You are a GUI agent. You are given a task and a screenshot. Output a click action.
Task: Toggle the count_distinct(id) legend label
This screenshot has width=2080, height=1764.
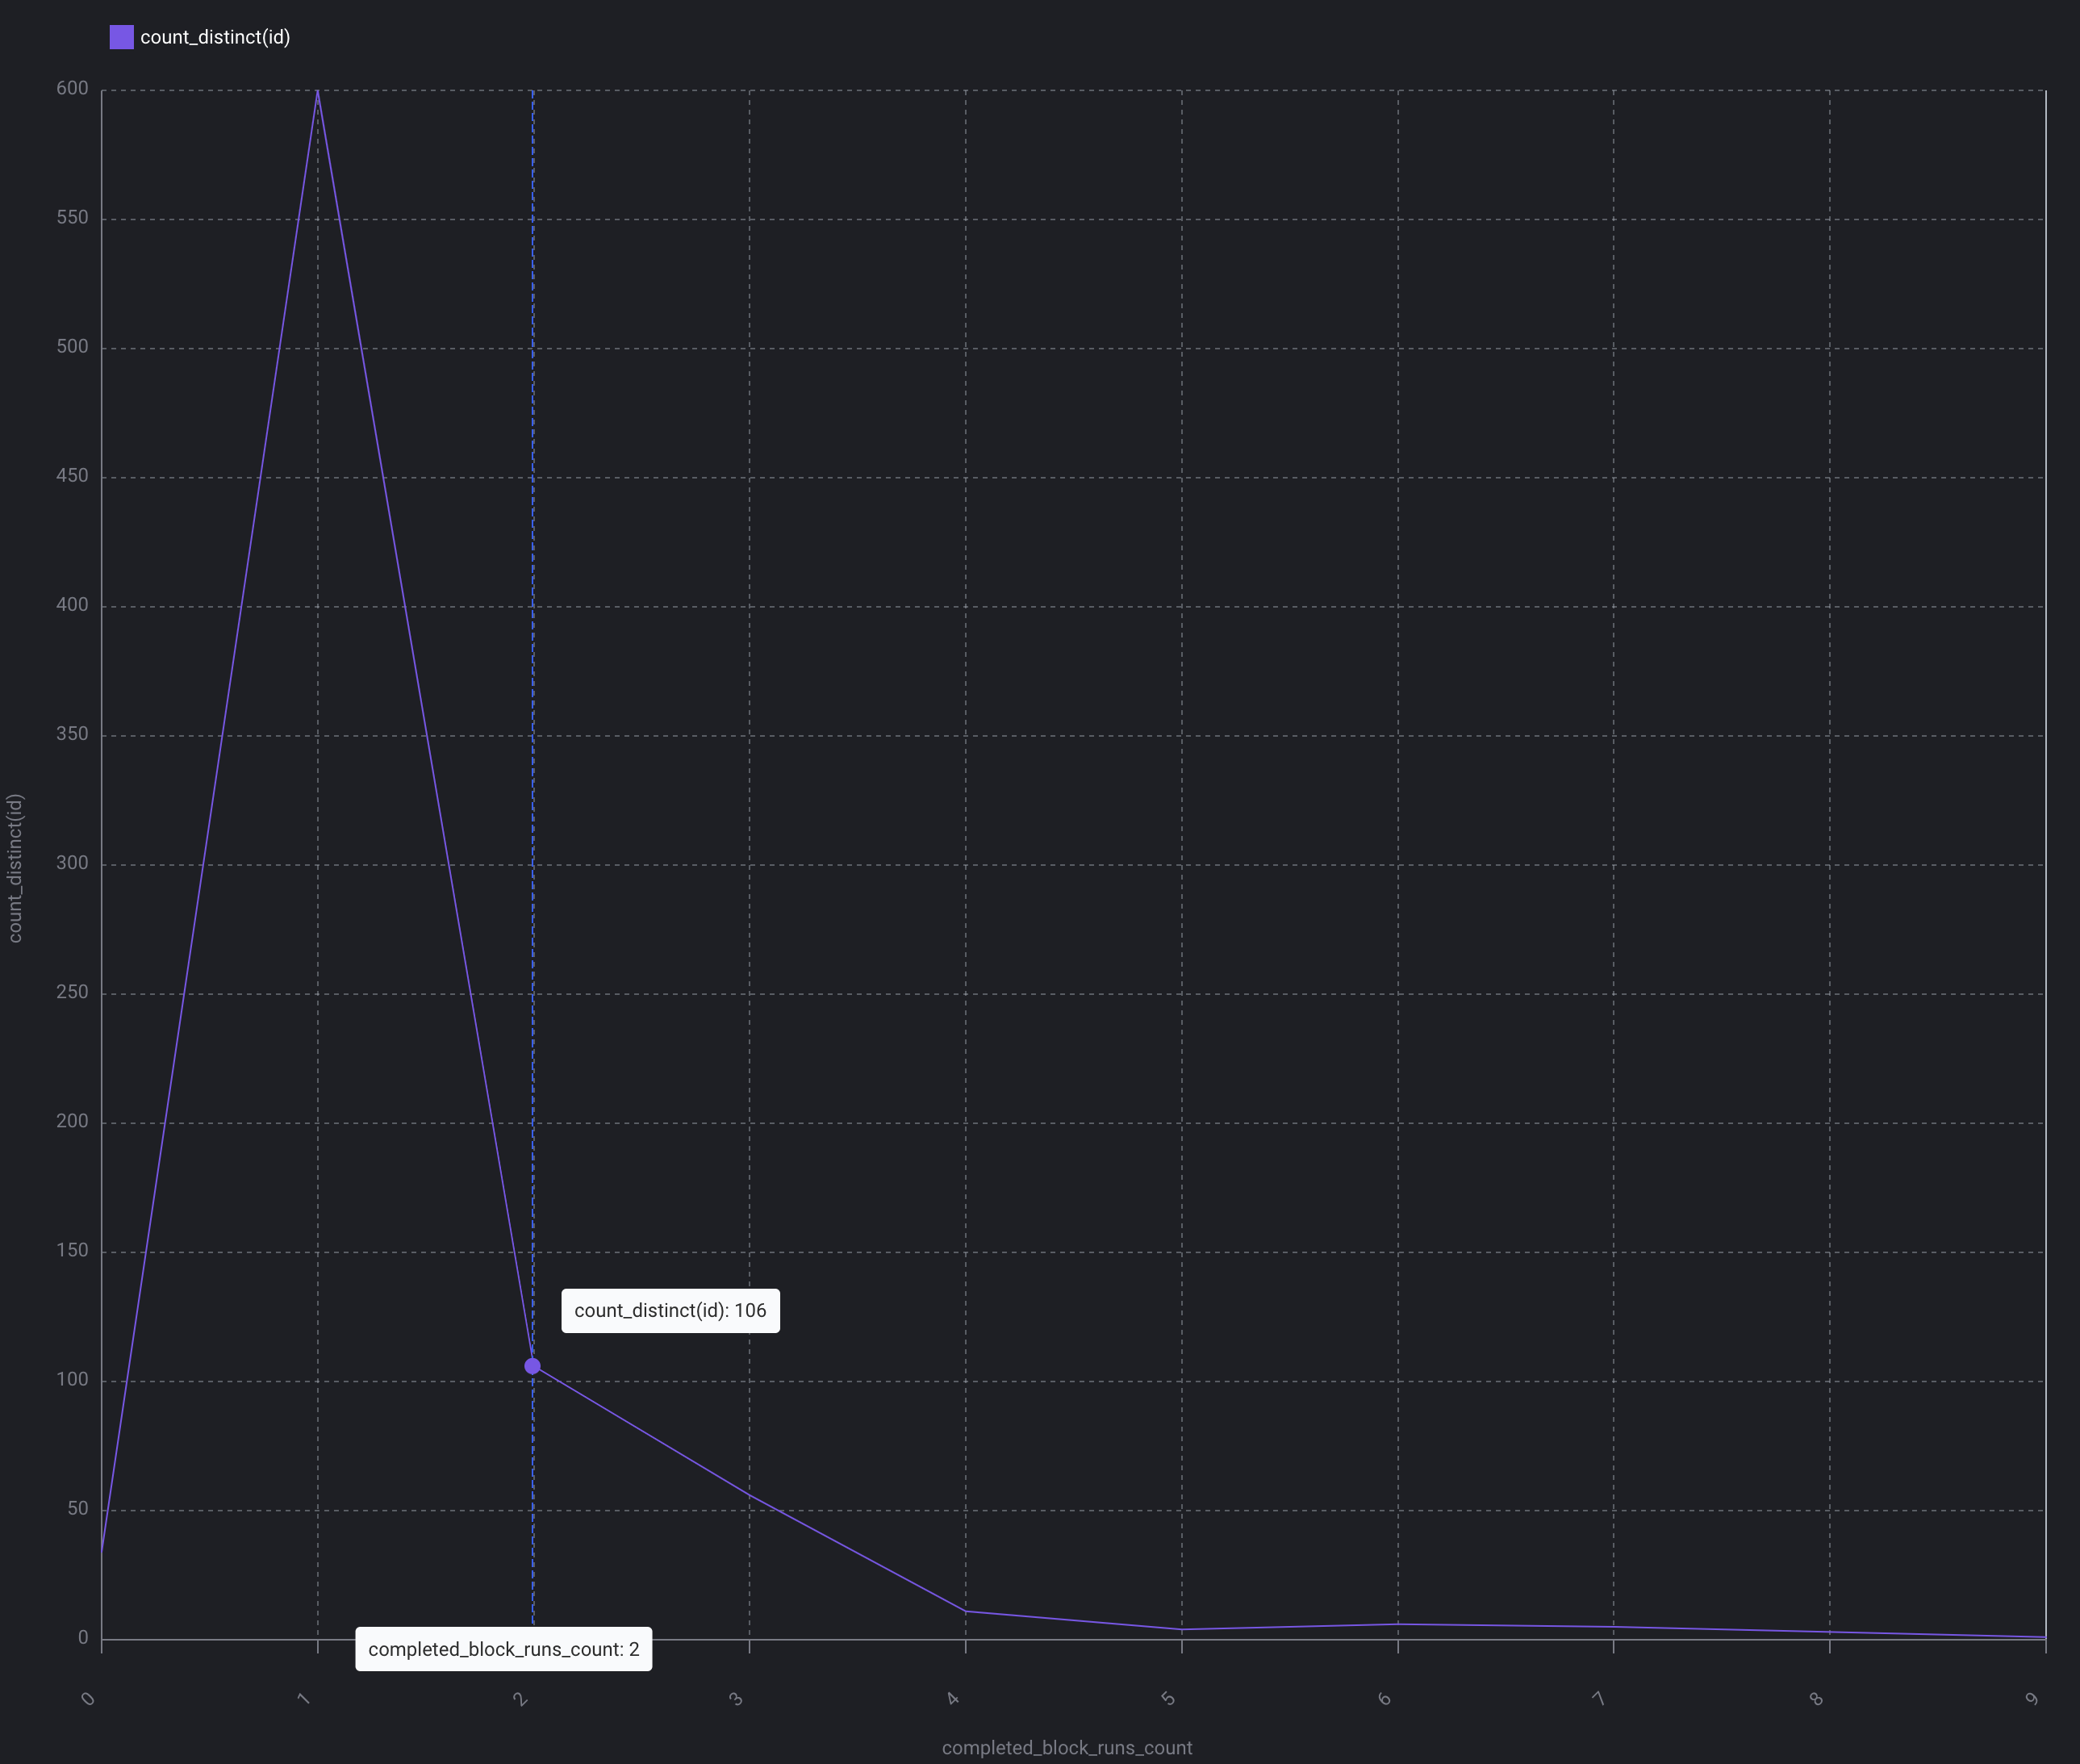(215, 37)
